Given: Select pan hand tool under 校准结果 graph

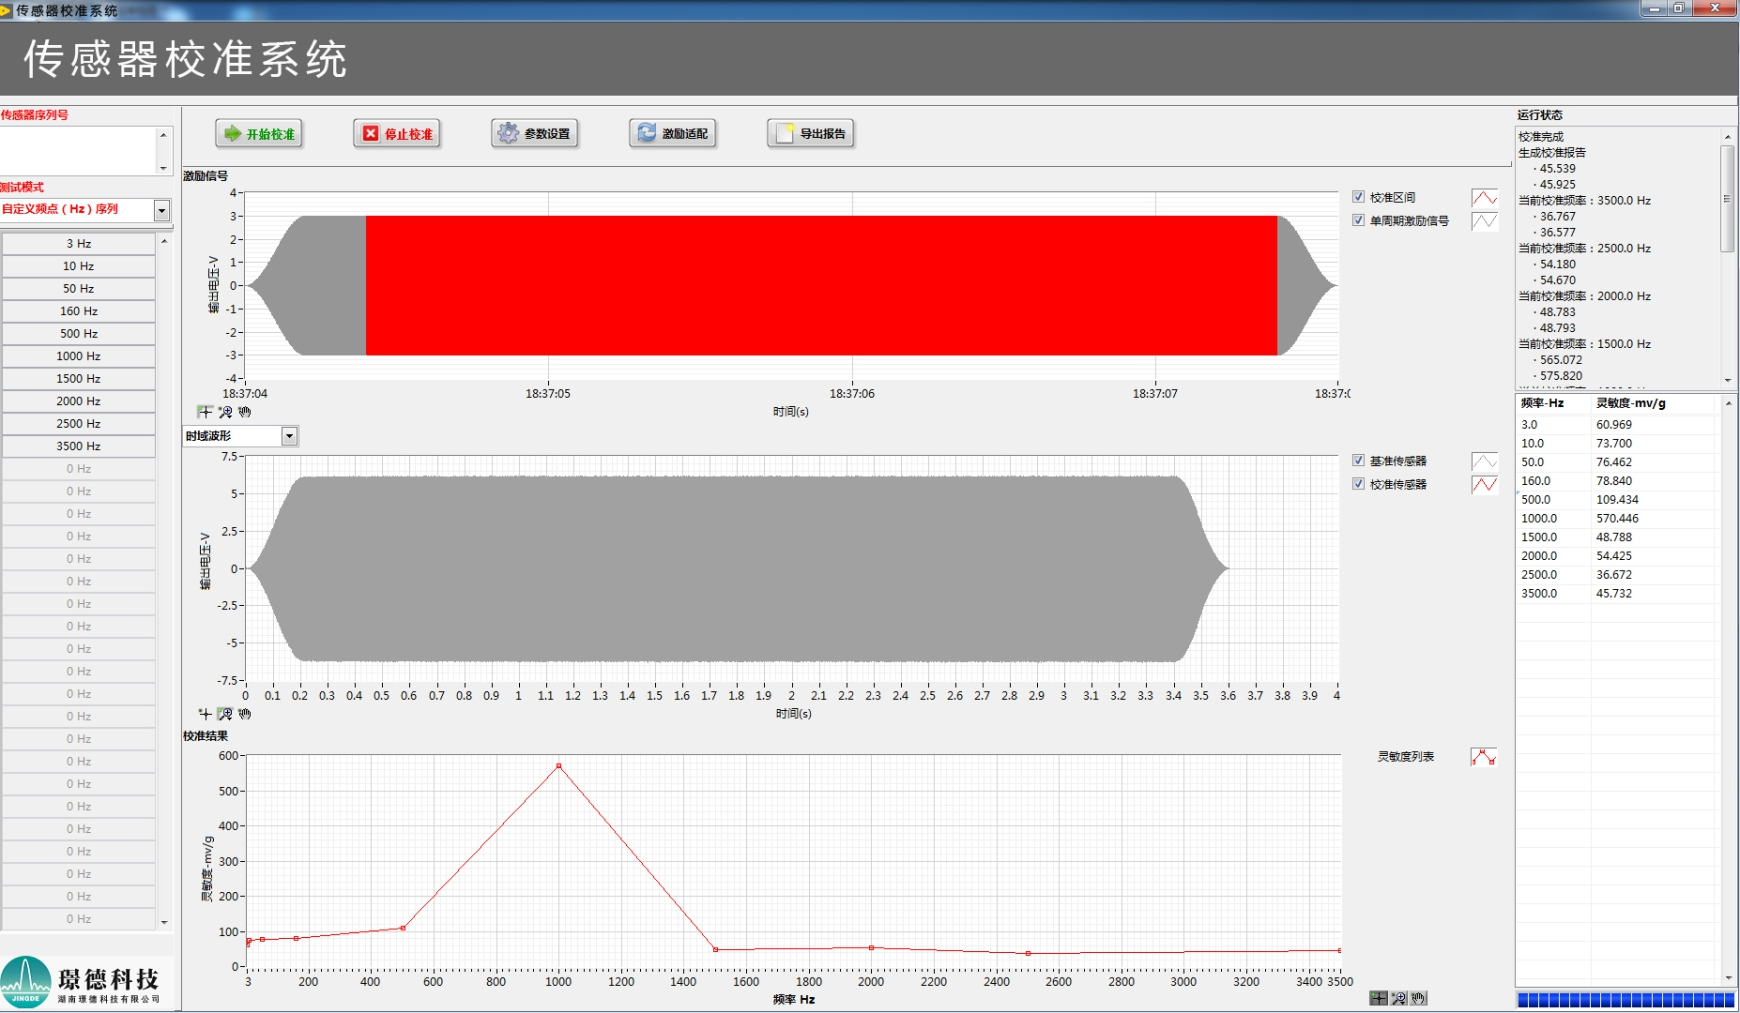Looking at the screenshot, I should (x=1419, y=998).
